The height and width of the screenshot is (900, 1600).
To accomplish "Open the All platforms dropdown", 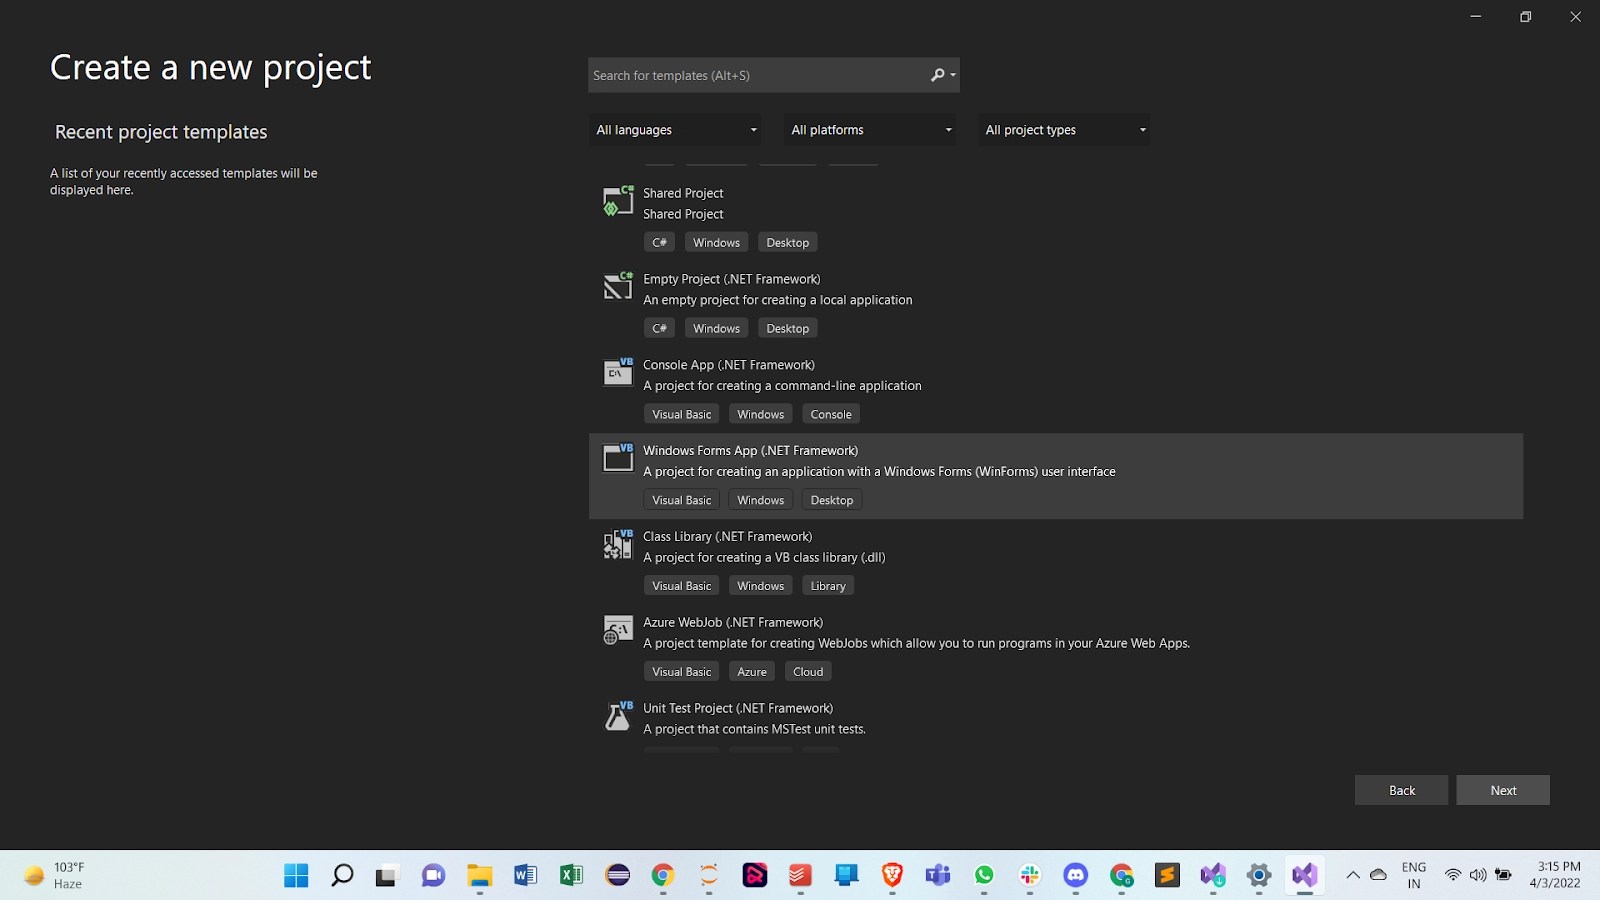I will 868,129.
